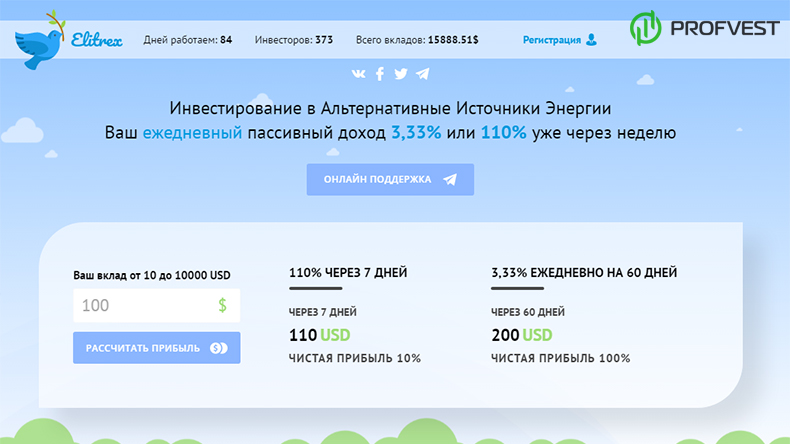Screen dimensions: 790x444
Task: Click the РАССЧИТАТЬ ПРИБЫЛЬ button
Action: point(157,348)
